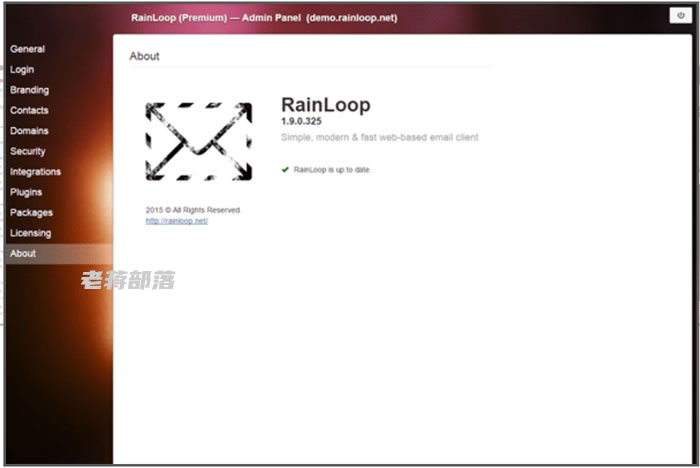Screen dimensions: 700x468
Task: Follow the http://rainloop.net/ link
Action: click(177, 221)
